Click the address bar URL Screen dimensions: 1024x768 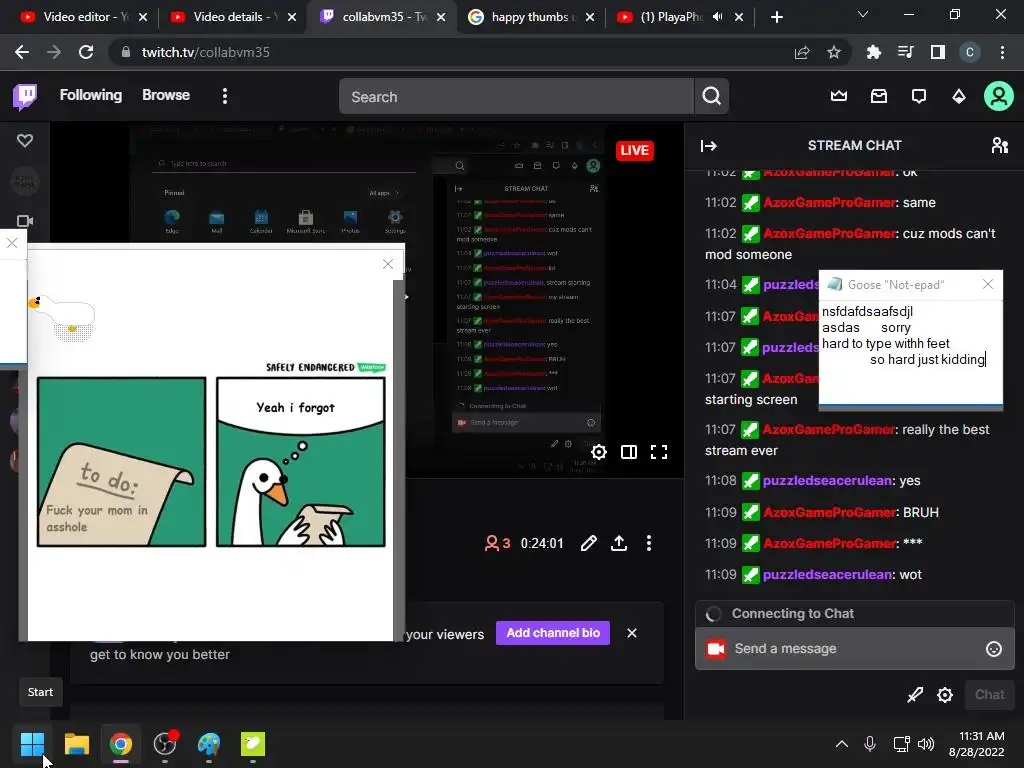click(206, 52)
